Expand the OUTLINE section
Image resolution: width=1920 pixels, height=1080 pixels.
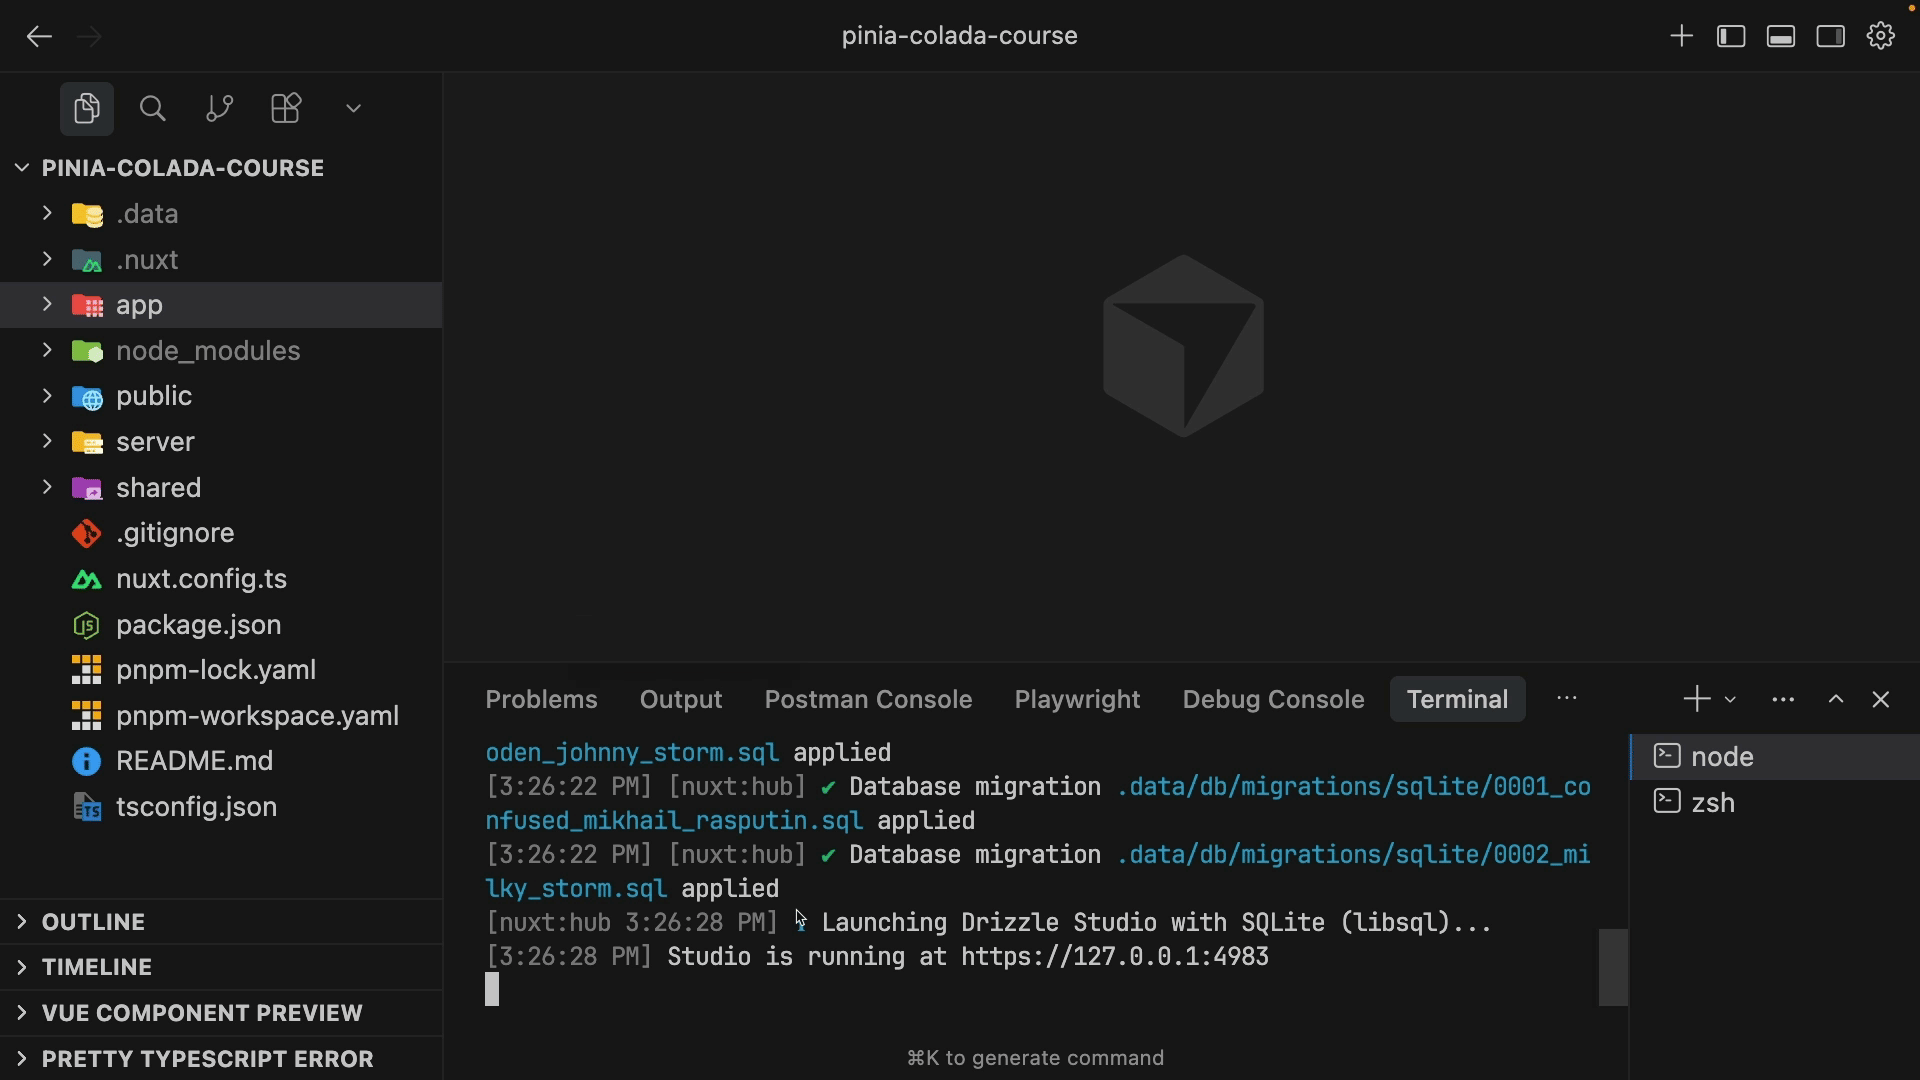click(221, 922)
